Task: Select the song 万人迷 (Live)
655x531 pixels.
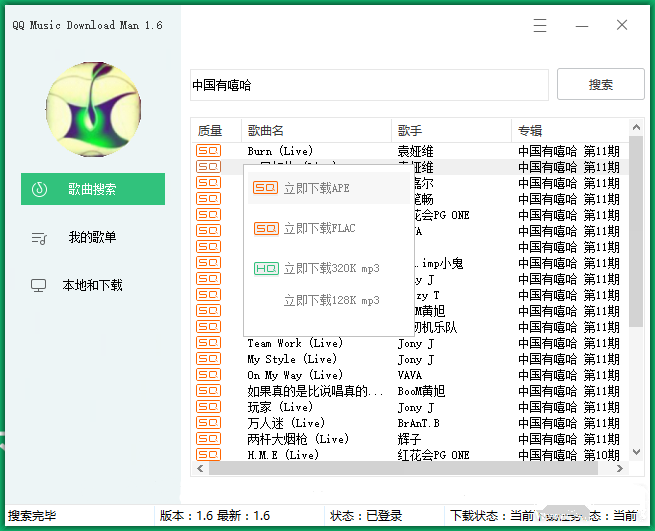Action: 286,423
